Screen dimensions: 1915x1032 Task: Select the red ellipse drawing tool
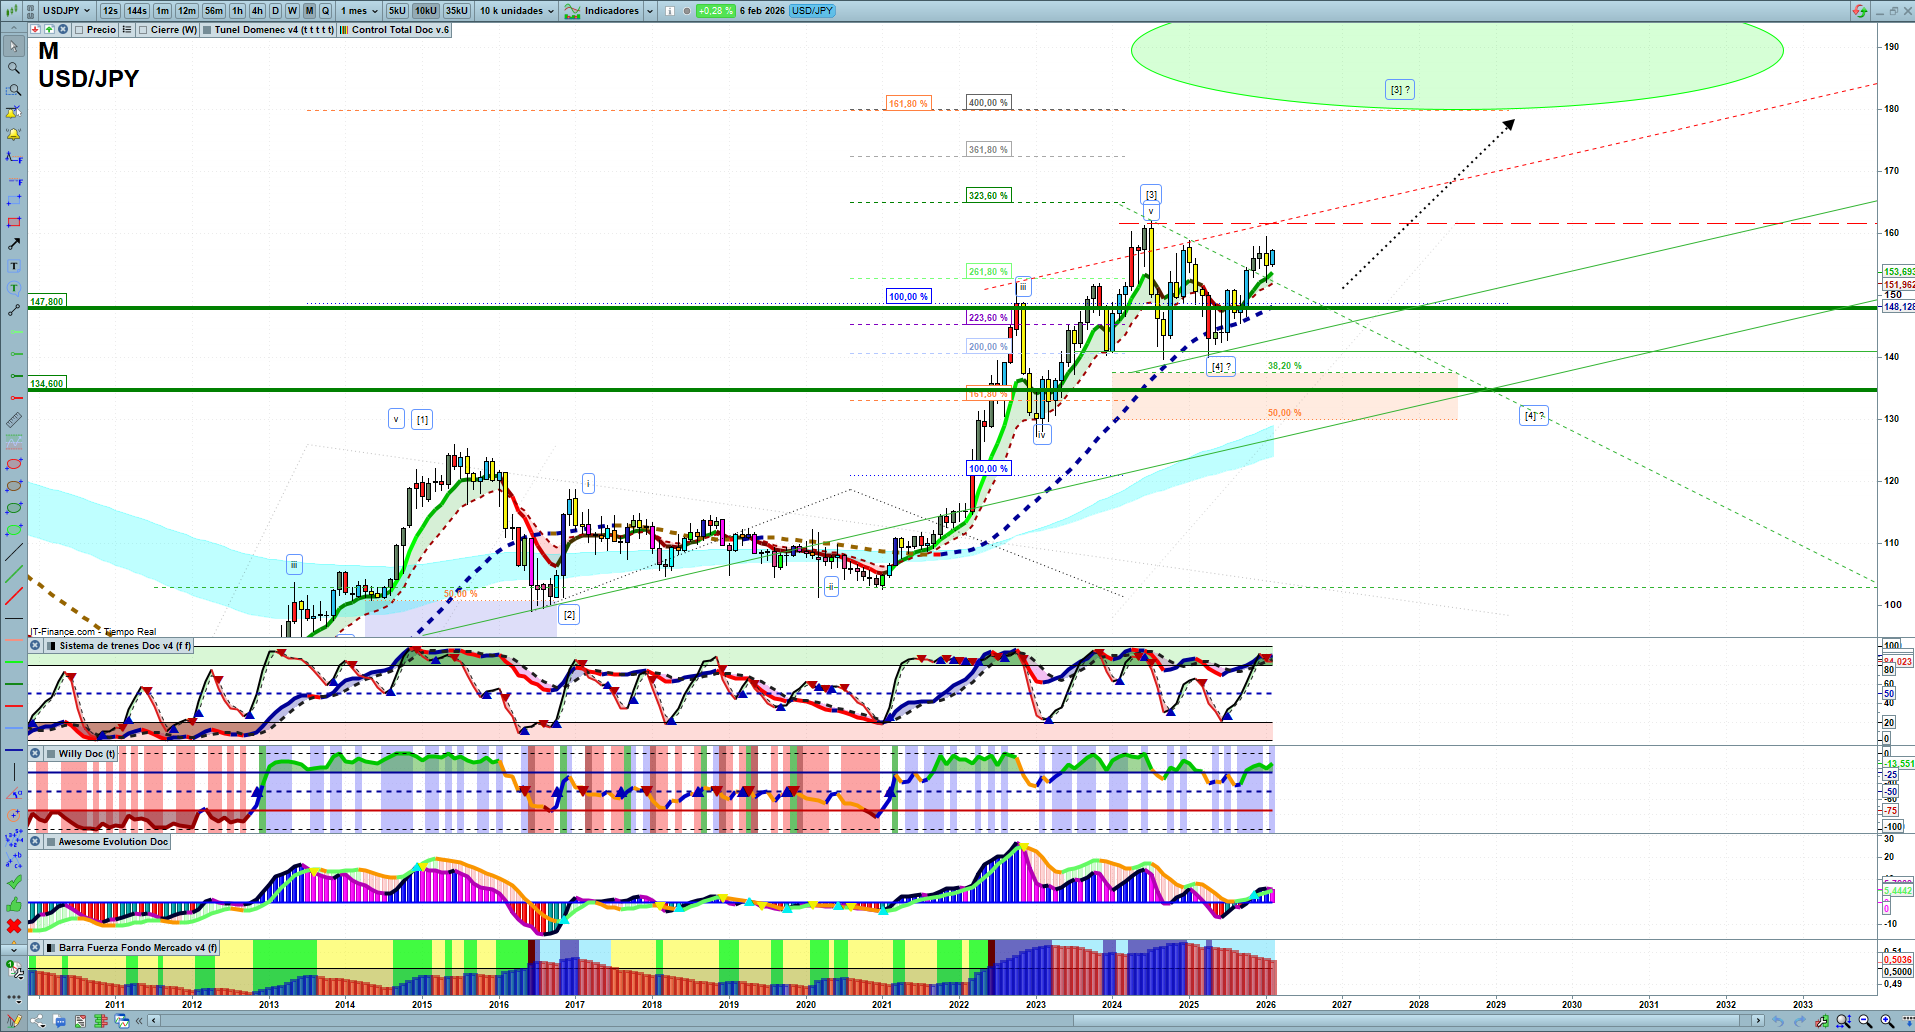click(x=14, y=464)
